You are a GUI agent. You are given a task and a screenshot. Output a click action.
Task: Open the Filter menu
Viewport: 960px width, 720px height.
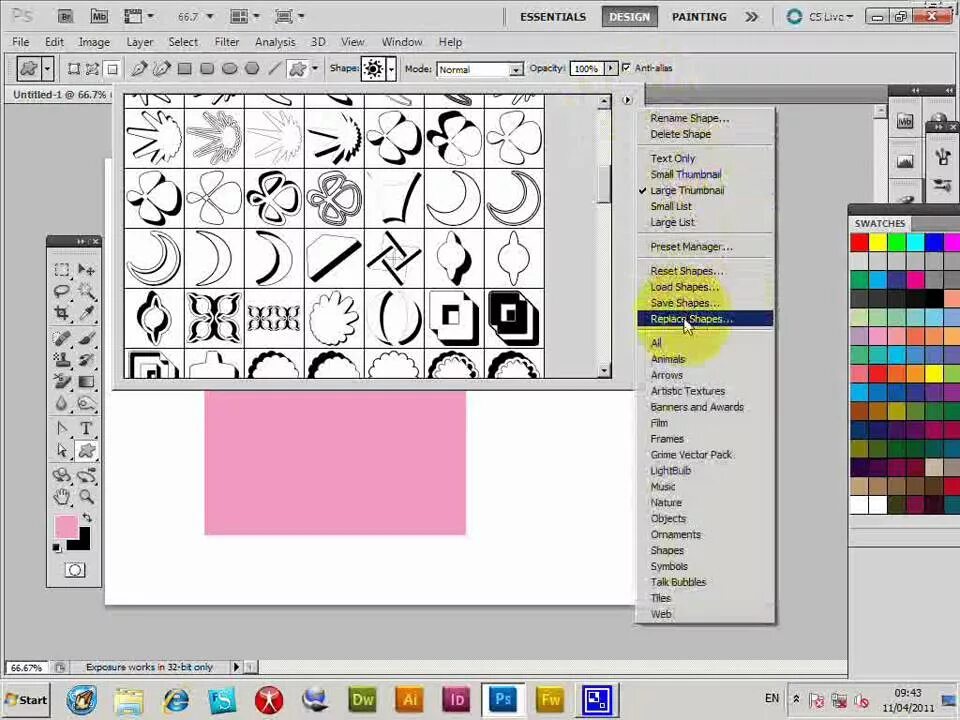pos(227,42)
